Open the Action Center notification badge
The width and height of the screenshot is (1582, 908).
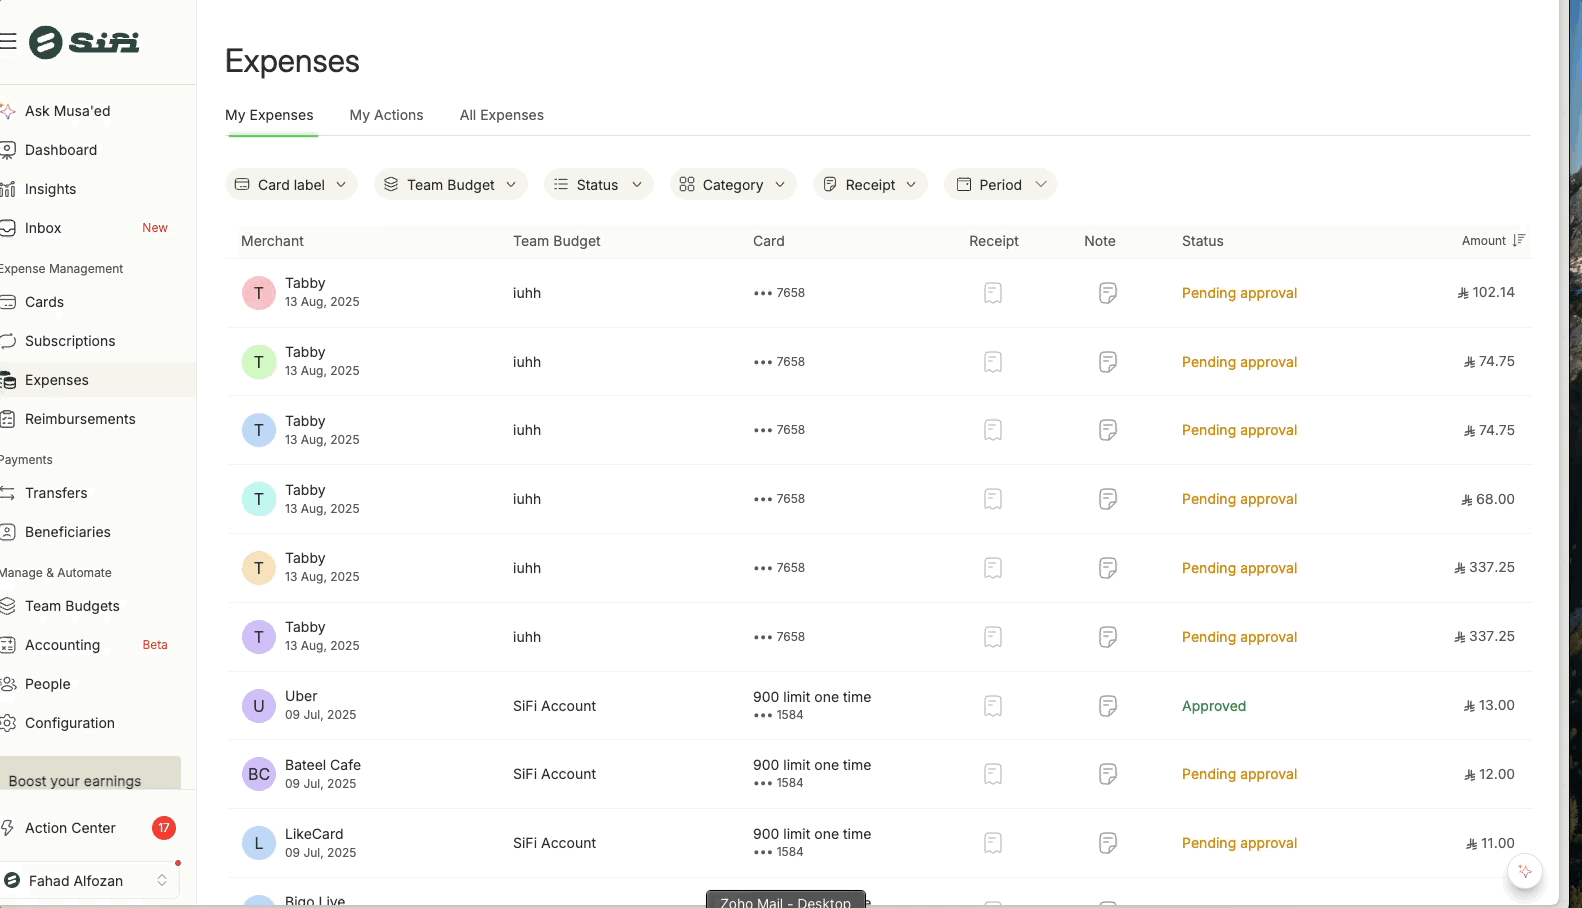(x=164, y=828)
